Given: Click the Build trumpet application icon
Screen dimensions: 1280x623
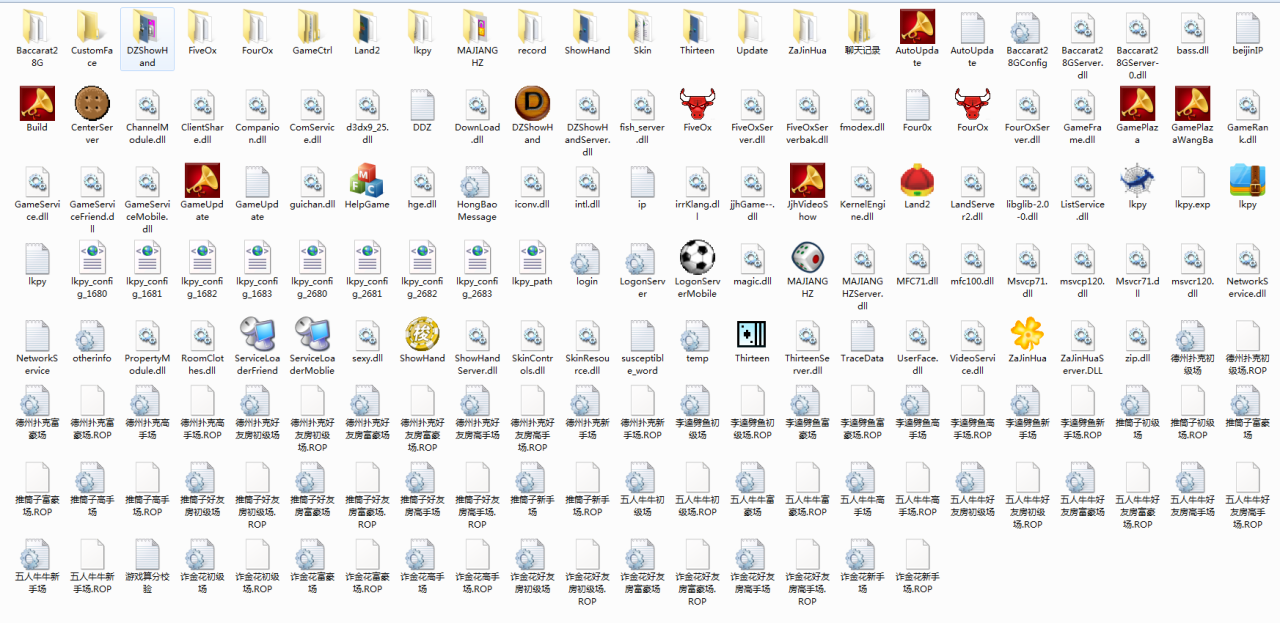Looking at the screenshot, I should [x=37, y=104].
